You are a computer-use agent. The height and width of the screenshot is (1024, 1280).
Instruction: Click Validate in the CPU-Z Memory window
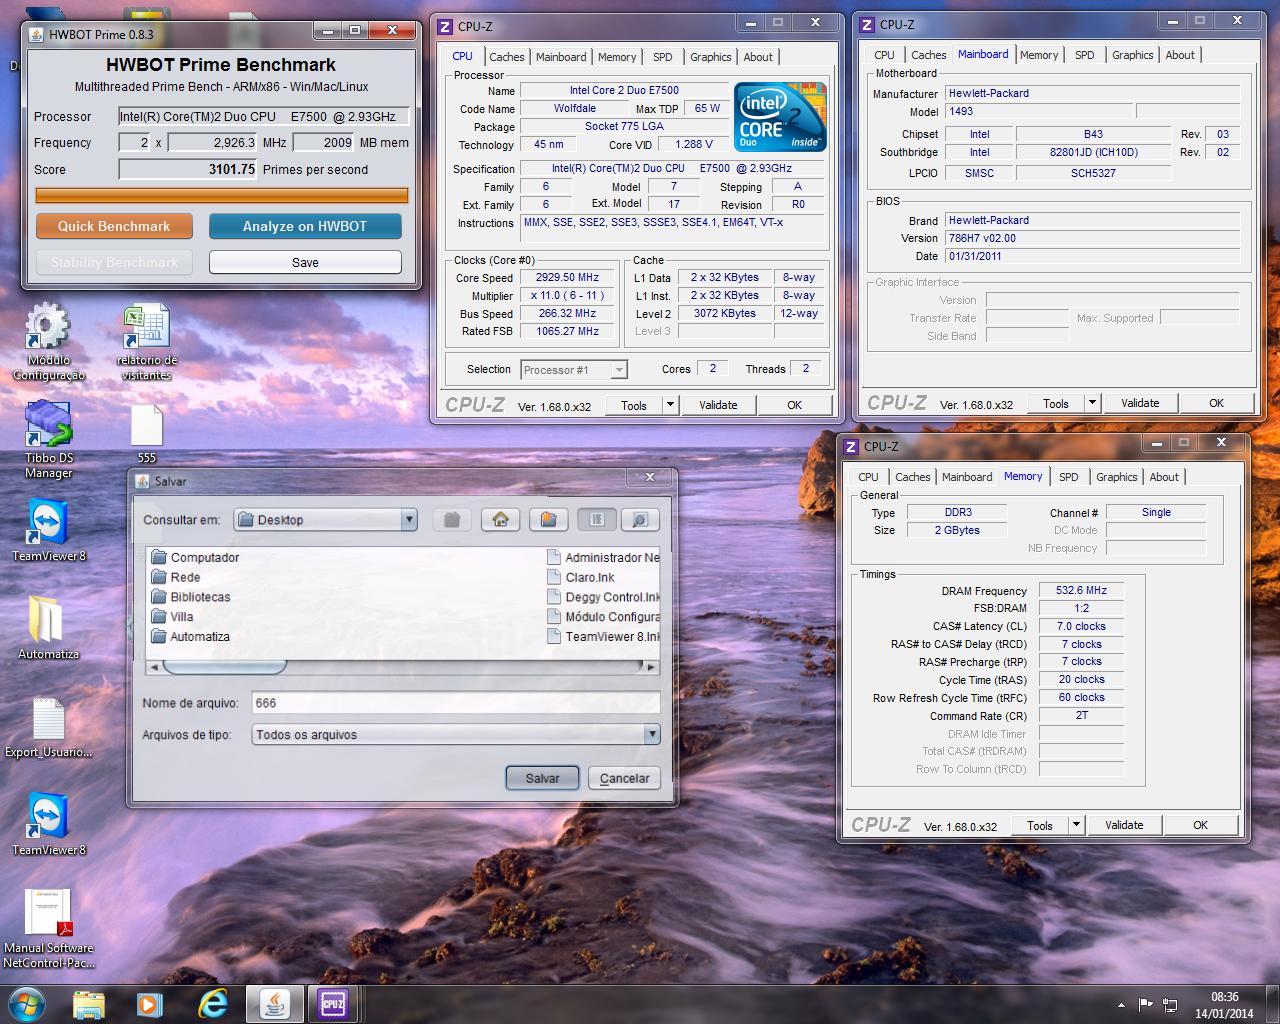click(x=1124, y=825)
